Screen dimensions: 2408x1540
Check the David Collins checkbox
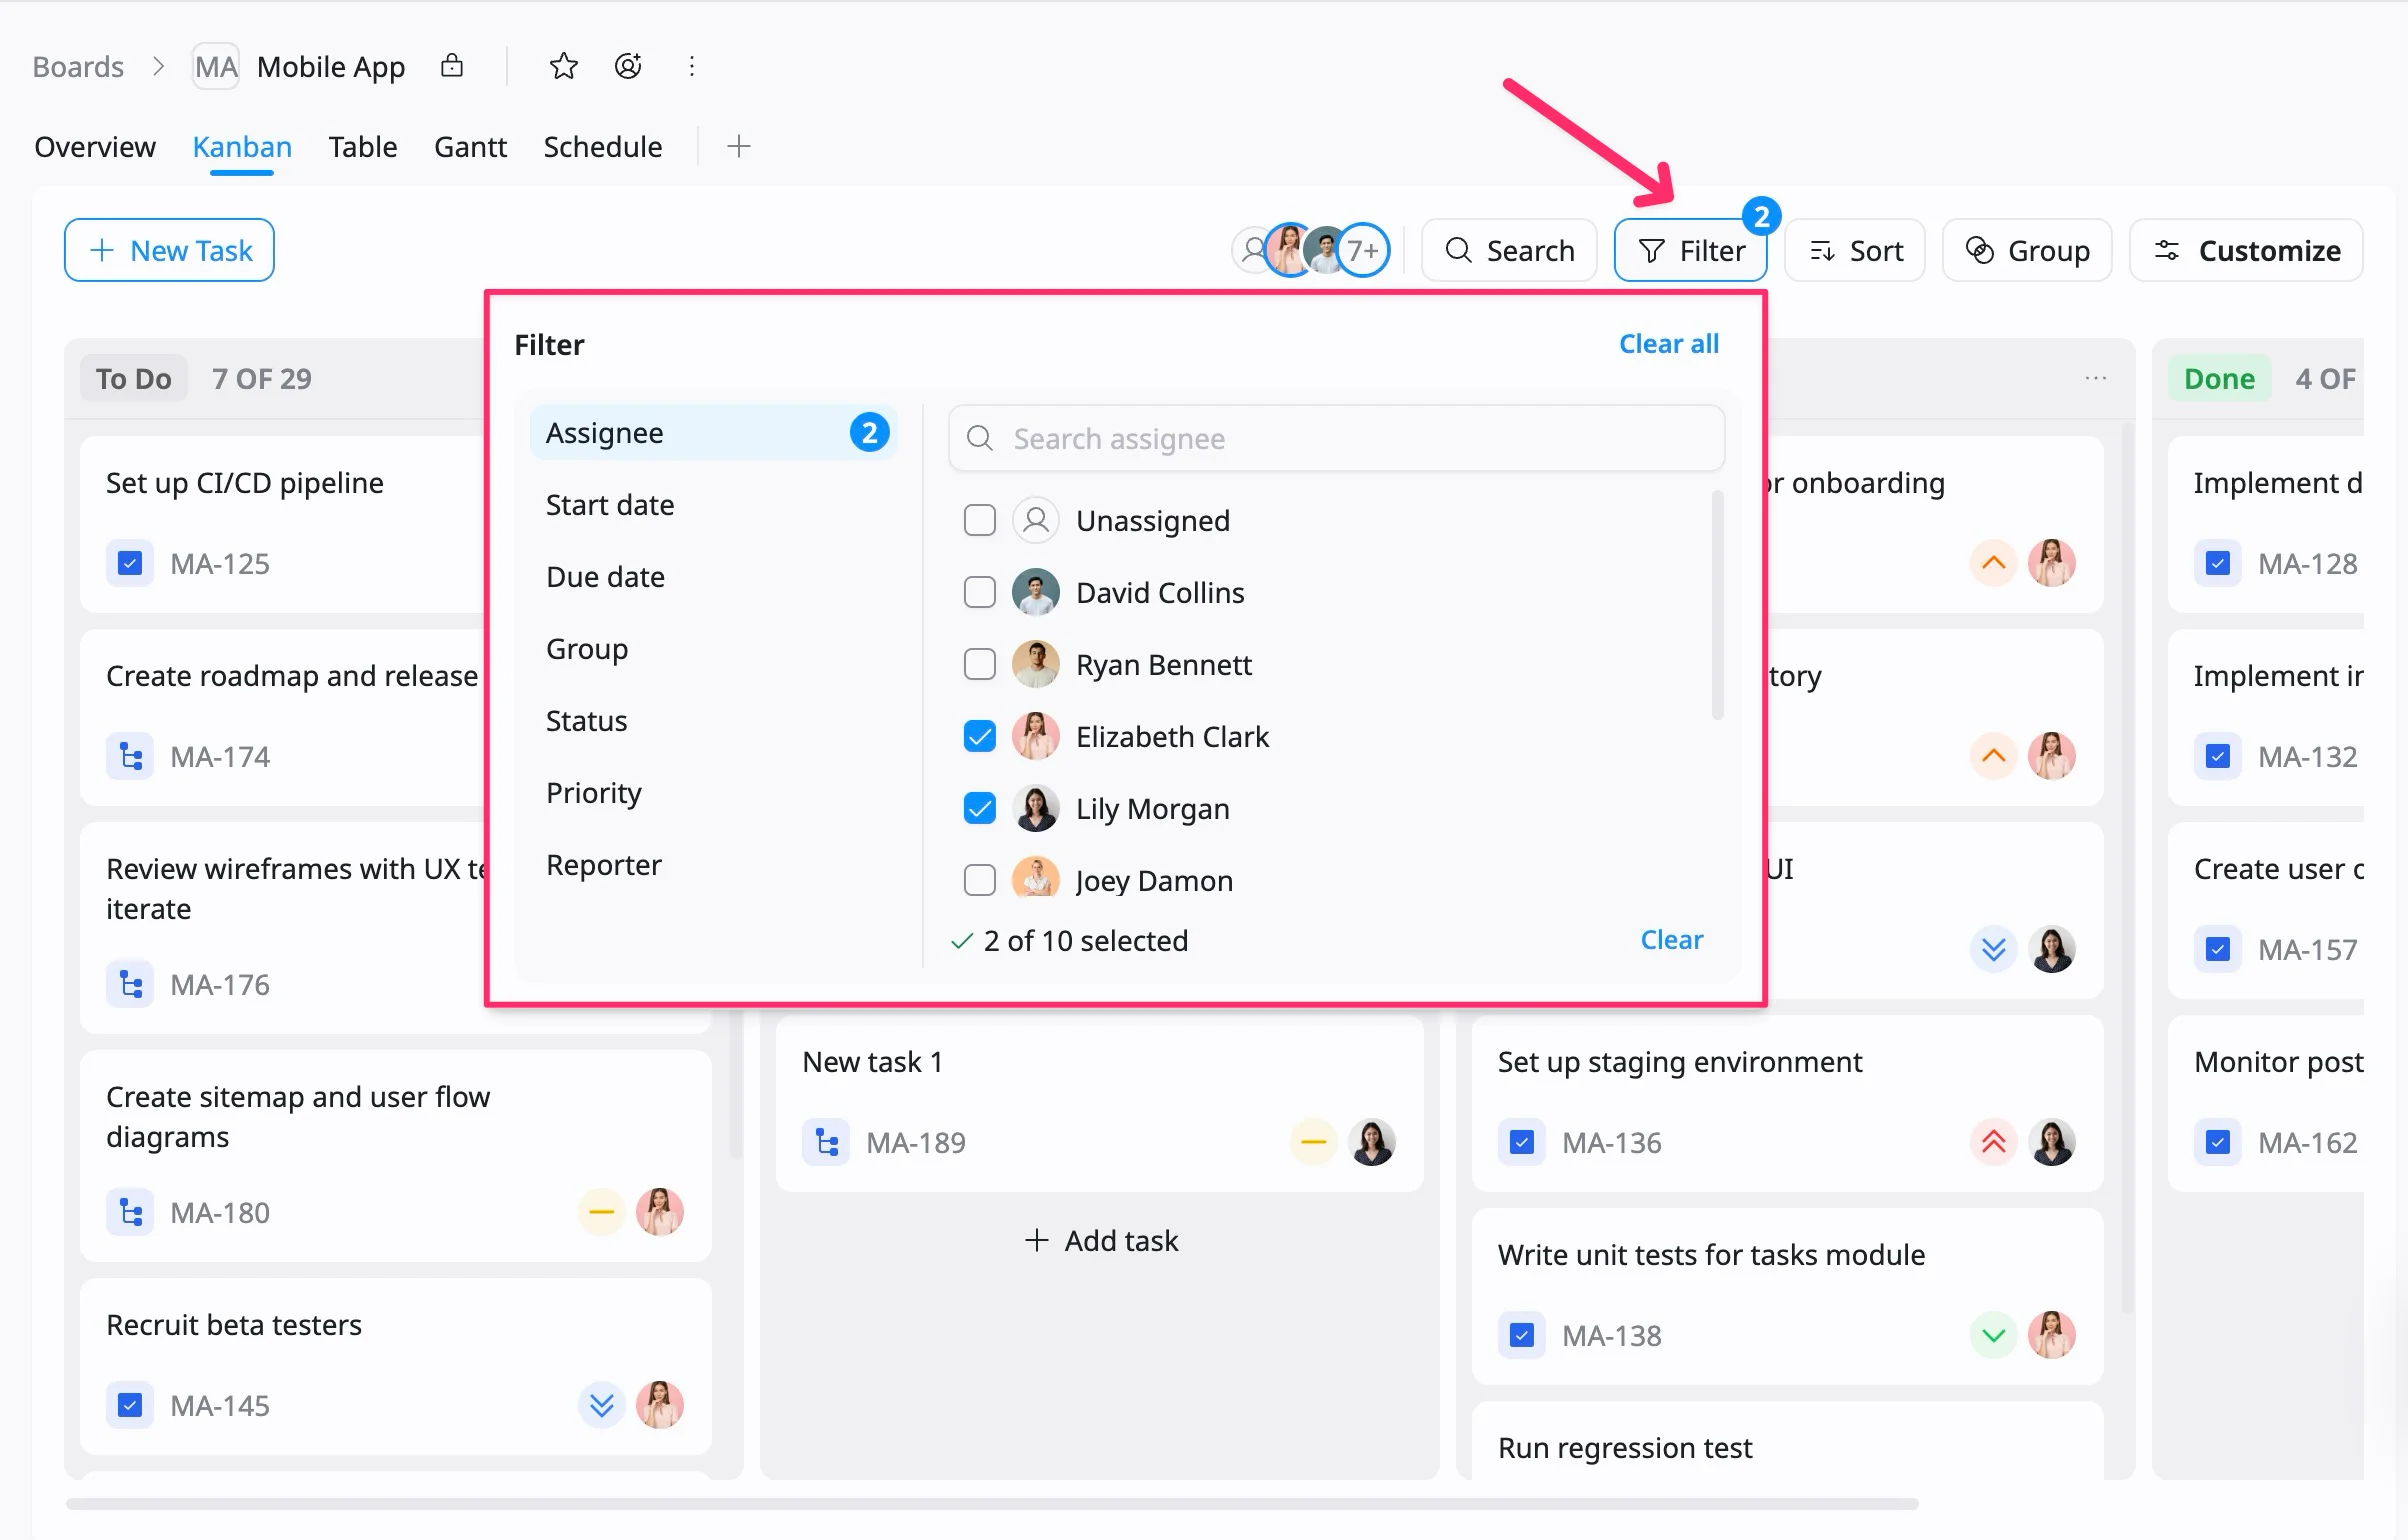pos(980,592)
